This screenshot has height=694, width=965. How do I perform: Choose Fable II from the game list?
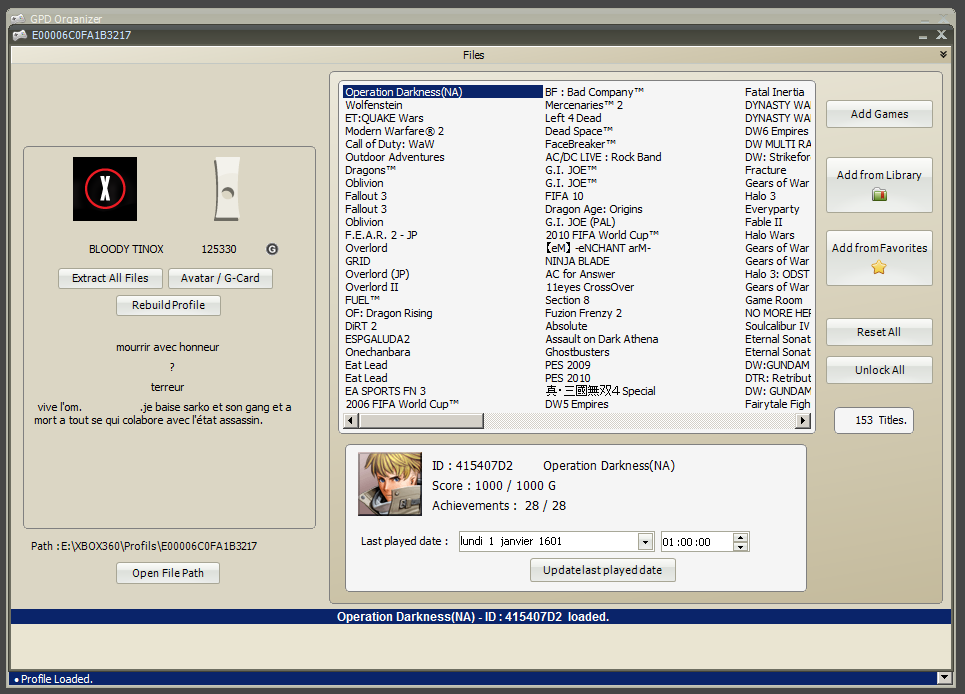tap(763, 222)
